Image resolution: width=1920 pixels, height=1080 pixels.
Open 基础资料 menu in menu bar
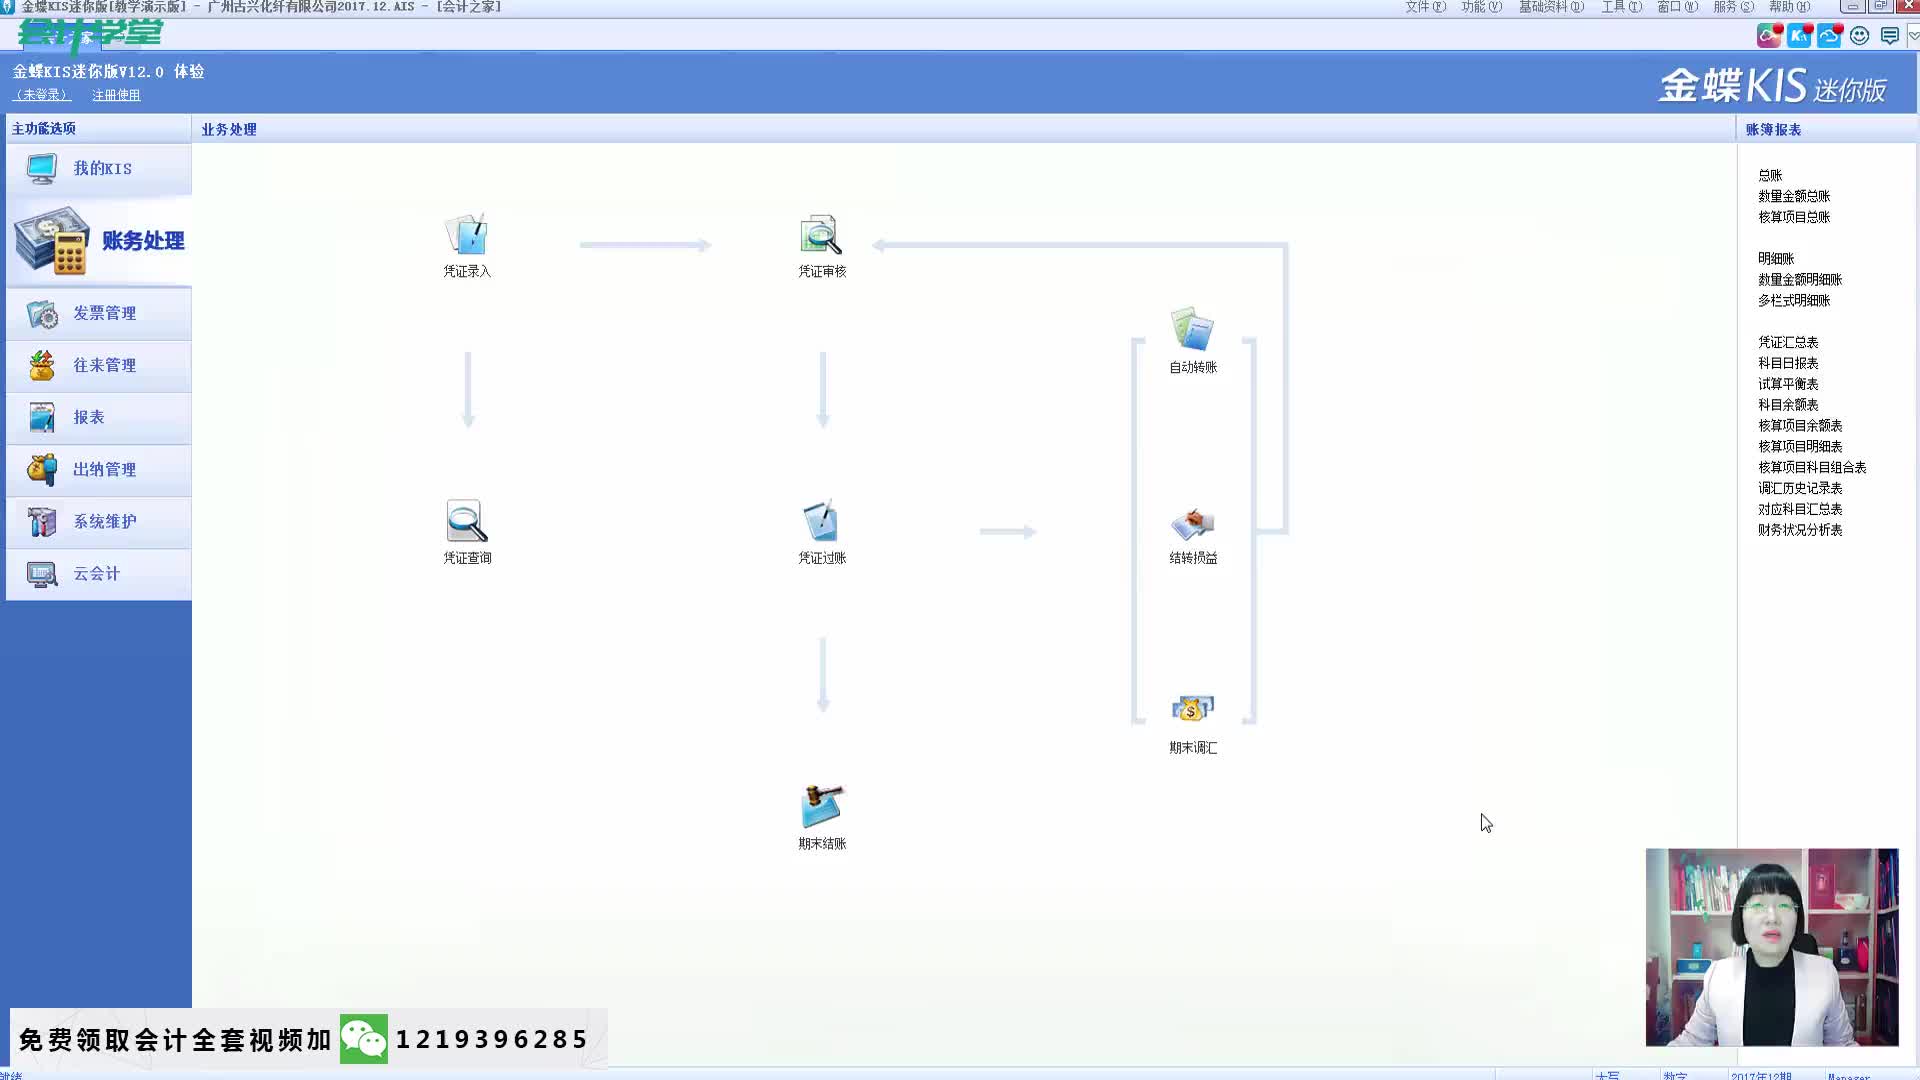tap(1551, 7)
